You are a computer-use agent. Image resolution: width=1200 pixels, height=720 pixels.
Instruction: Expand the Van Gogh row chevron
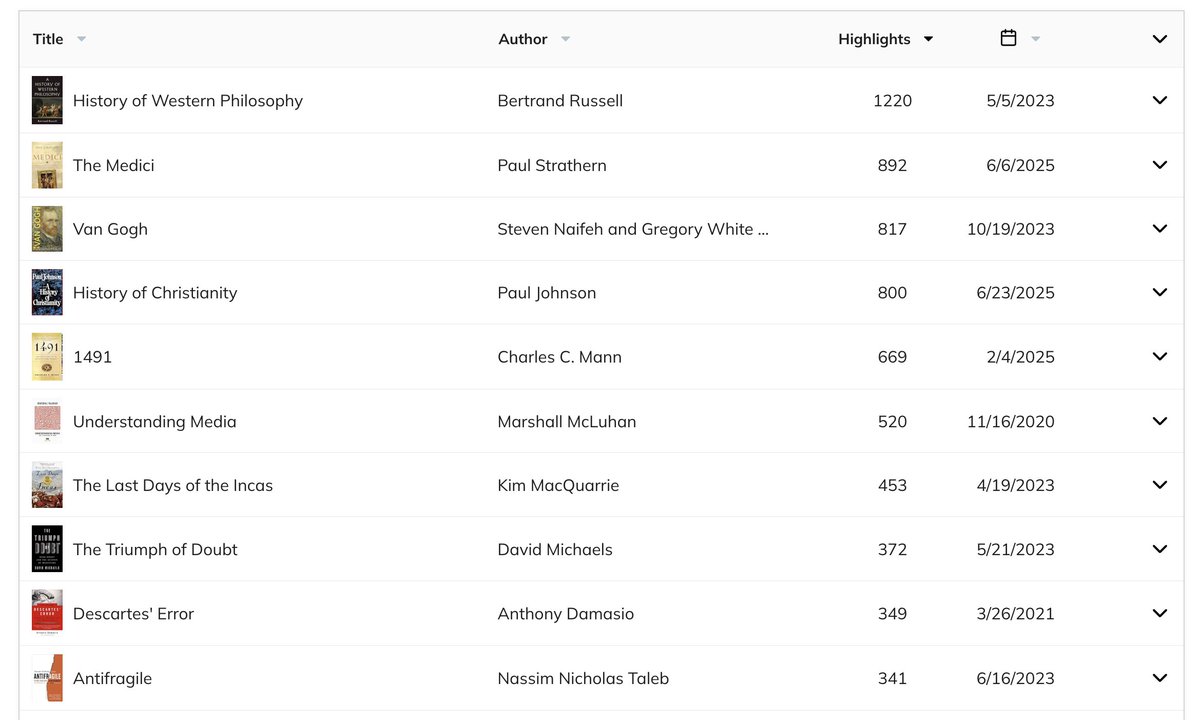(x=1160, y=229)
